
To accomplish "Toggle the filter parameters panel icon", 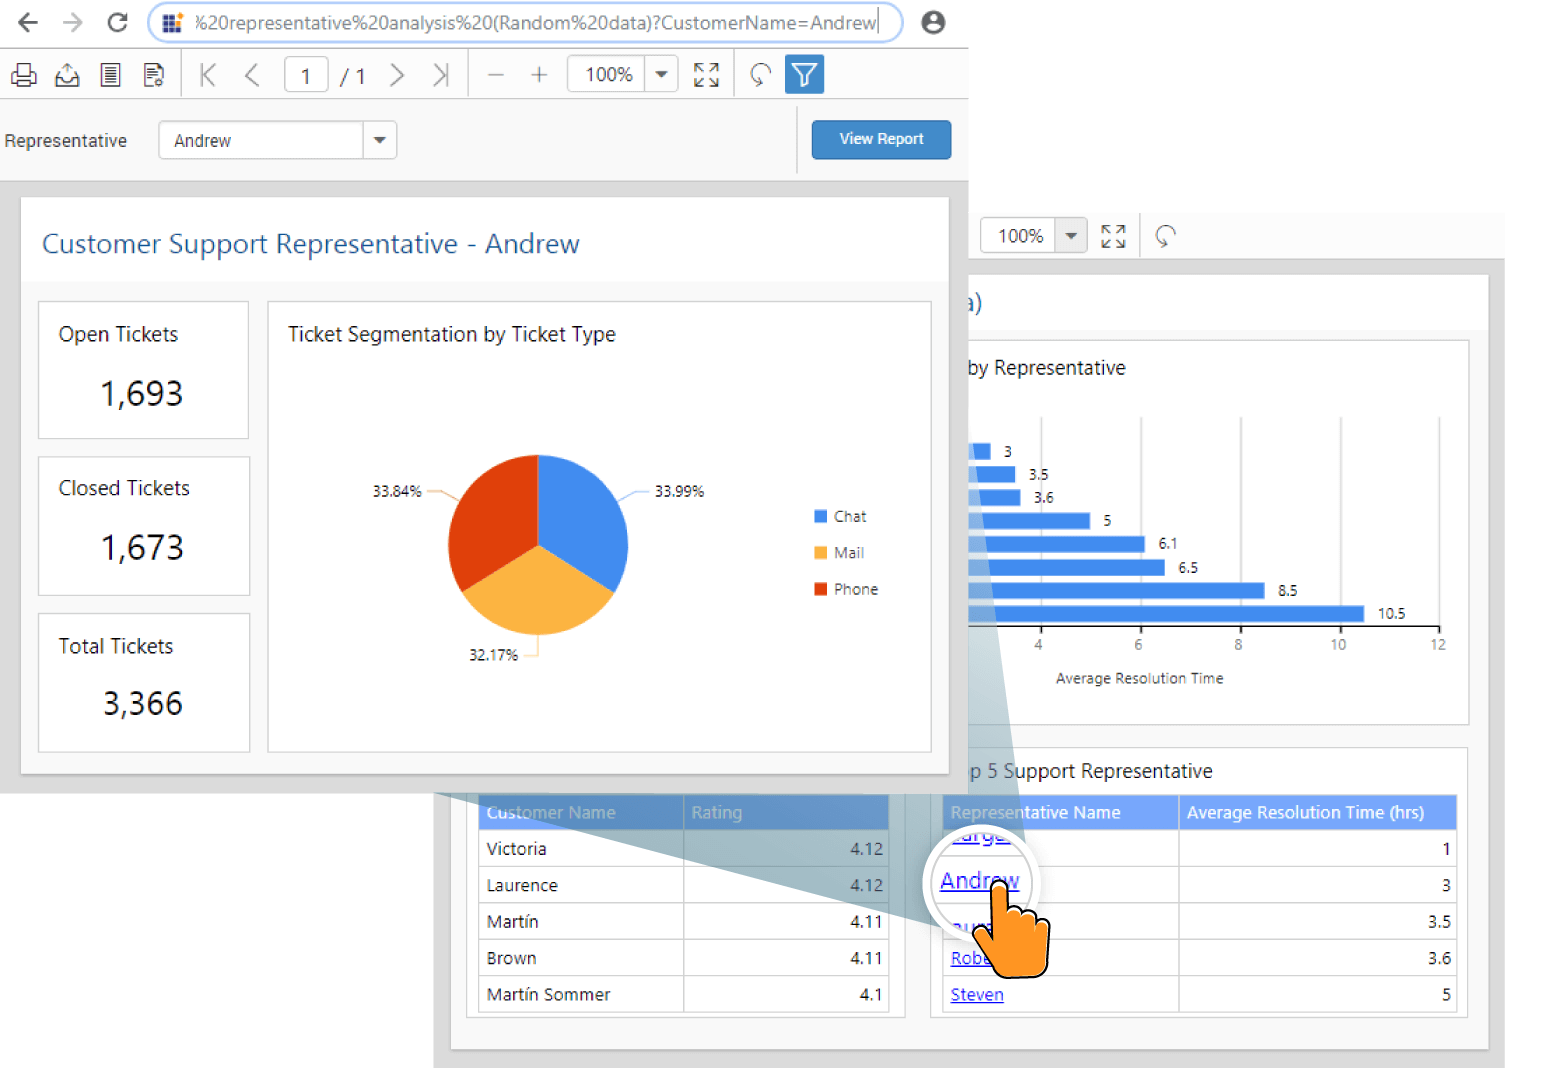I will (803, 73).
